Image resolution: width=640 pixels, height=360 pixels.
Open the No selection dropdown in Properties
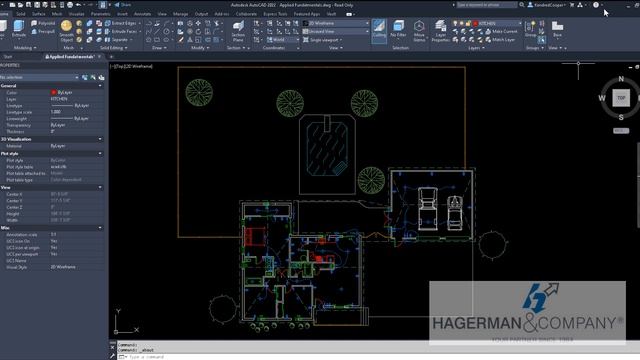[40, 77]
